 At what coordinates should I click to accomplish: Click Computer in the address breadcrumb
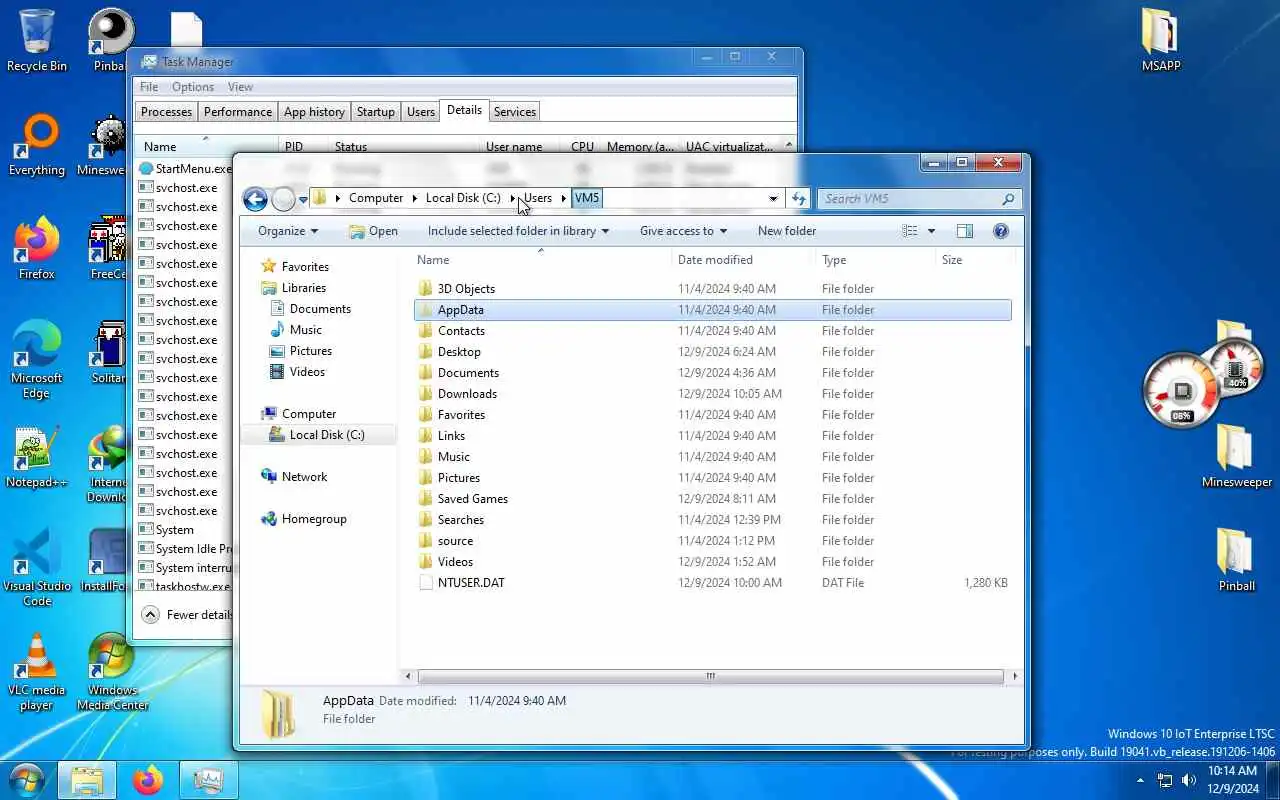coord(376,198)
